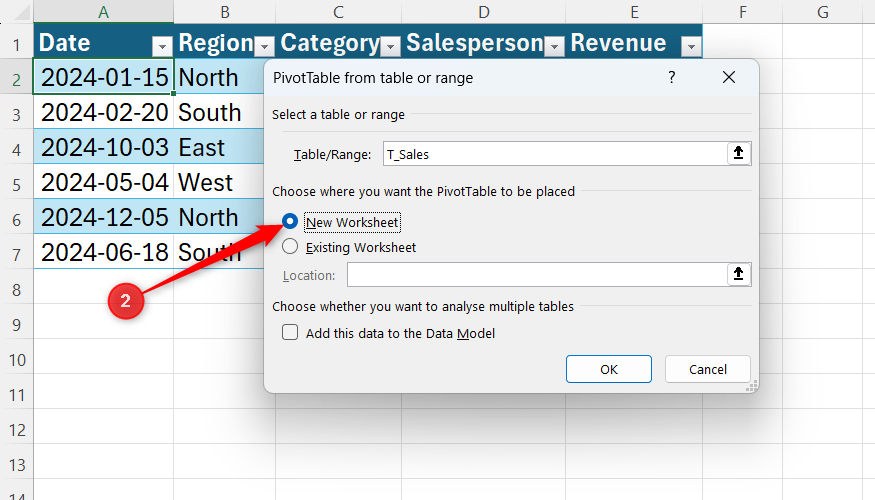This screenshot has width=875, height=500.
Task: Enable Add this data to the Data Model
Action: 290,333
